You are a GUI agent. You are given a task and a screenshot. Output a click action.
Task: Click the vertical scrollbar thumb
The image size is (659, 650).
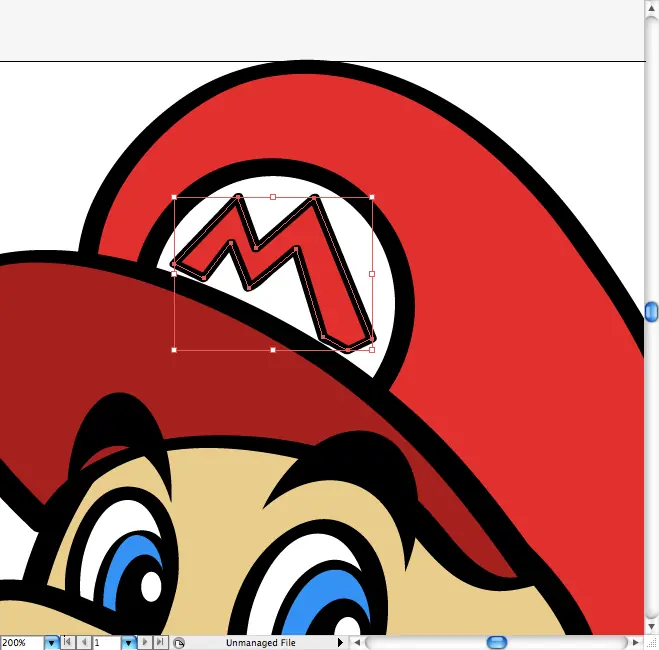651,312
